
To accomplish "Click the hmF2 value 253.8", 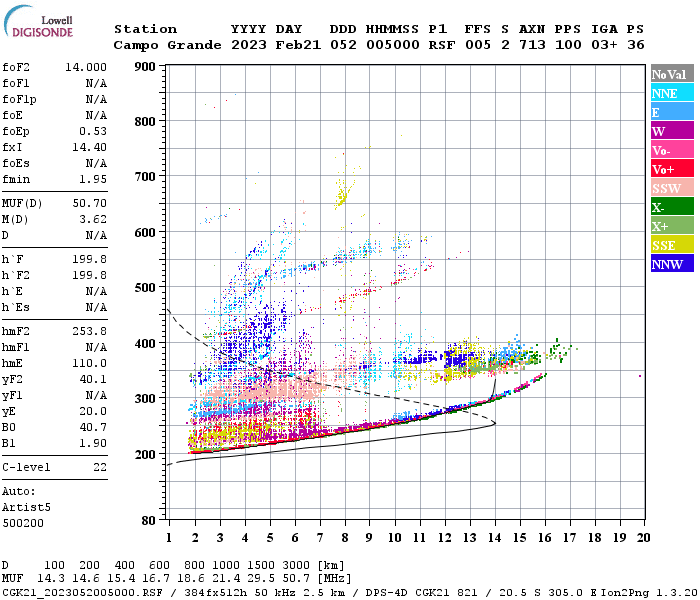I will 90,331.
